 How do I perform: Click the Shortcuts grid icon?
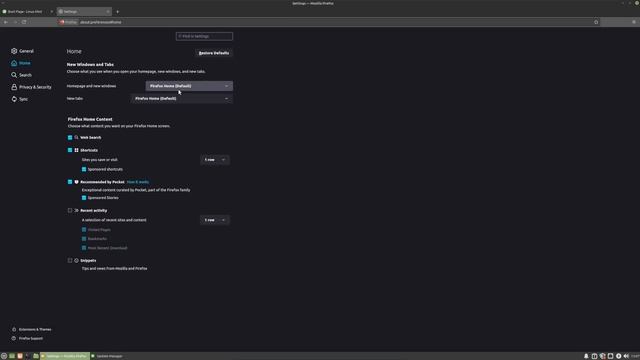[76, 150]
